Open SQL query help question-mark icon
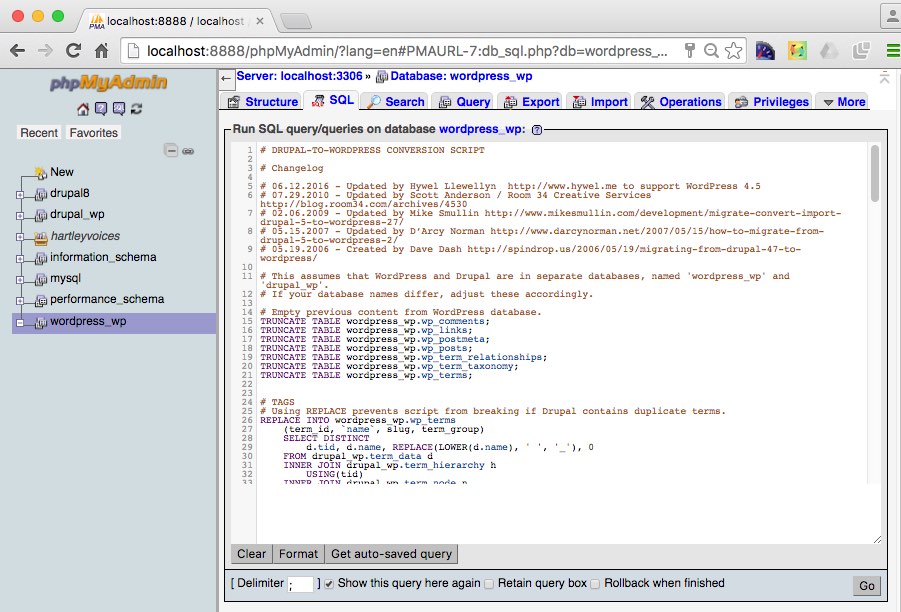This screenshot has width=901, height=612. [537, 130]
